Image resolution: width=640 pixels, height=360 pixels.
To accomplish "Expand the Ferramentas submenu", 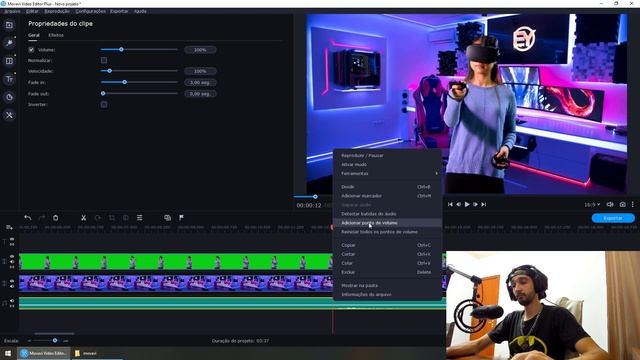I will (387, 173).
